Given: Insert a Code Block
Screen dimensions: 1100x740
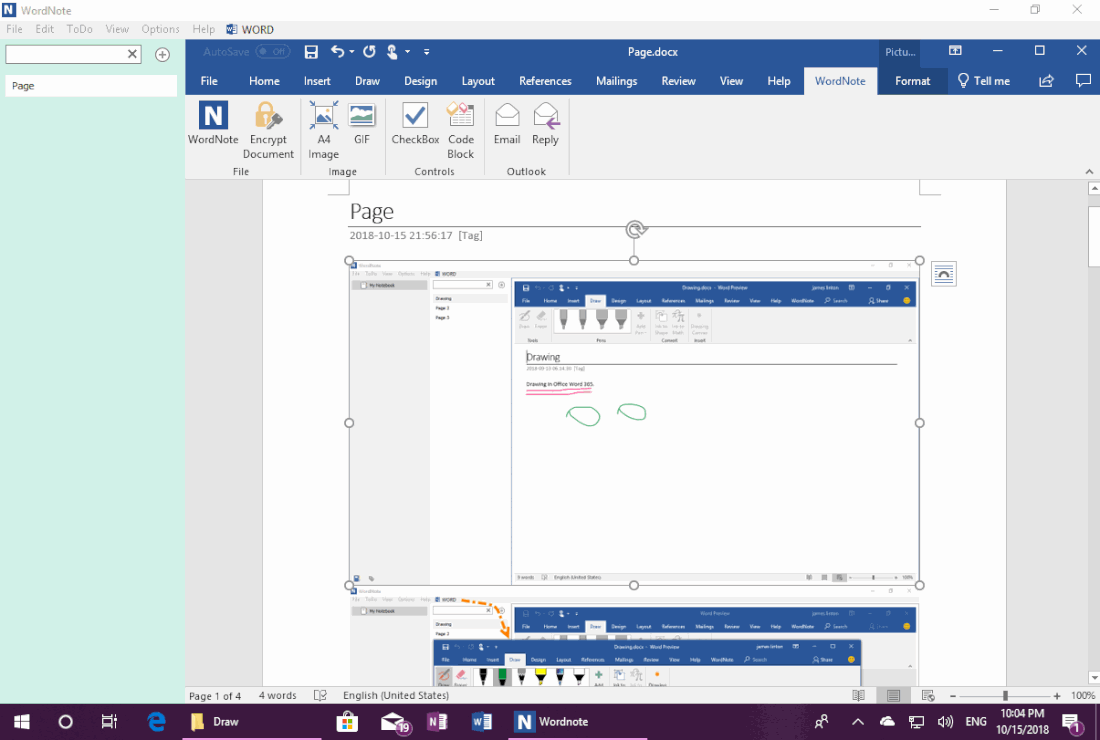Looking at the screenshot, I should [460, 130].
